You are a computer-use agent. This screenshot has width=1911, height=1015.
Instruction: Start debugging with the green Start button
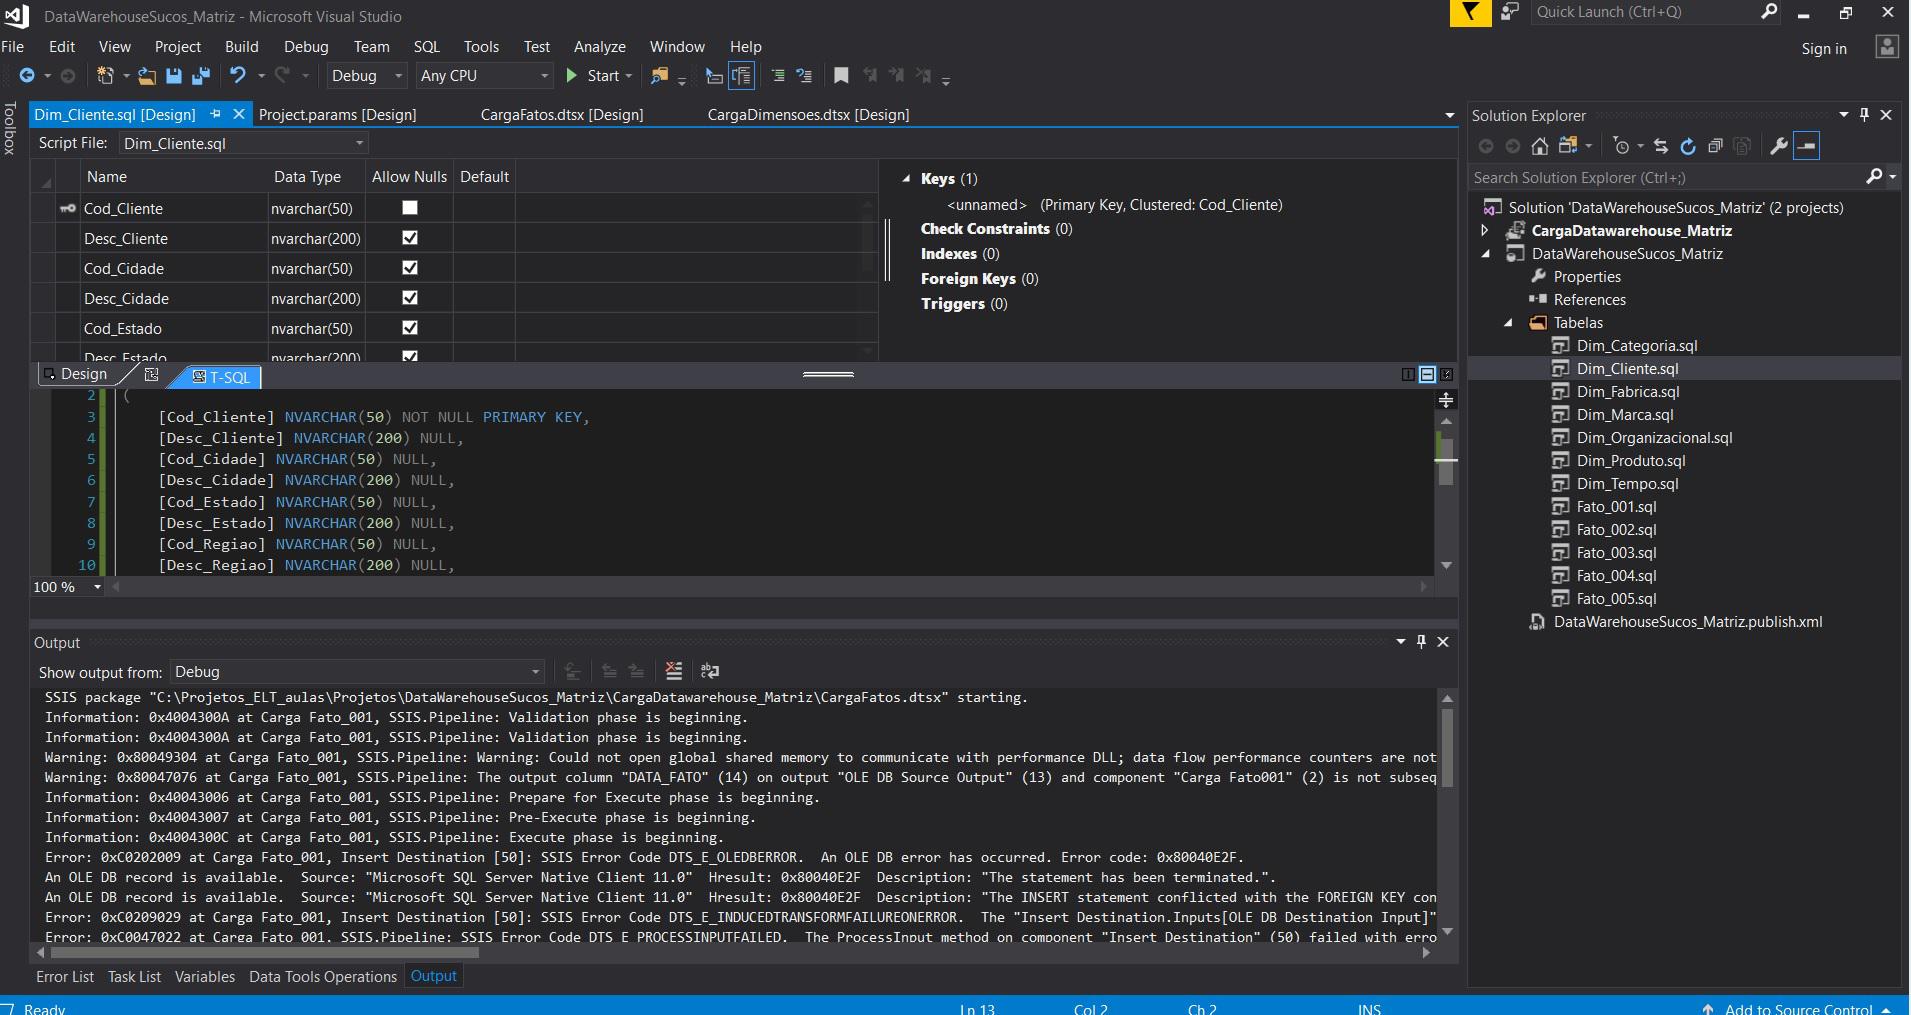coord(598,76)
